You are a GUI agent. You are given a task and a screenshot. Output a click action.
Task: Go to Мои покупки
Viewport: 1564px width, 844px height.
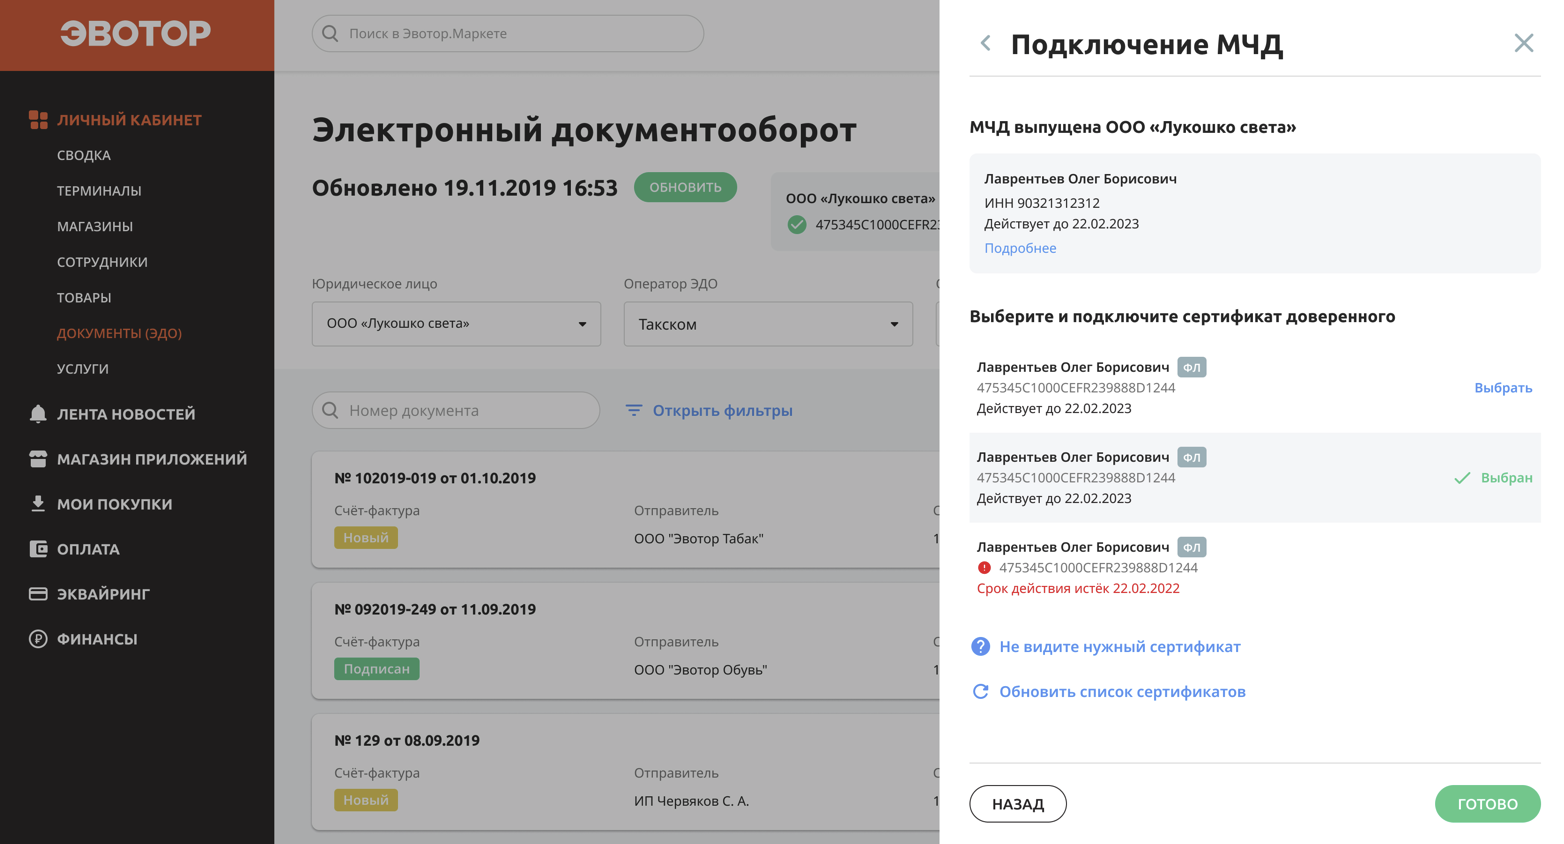pos(115,504)
